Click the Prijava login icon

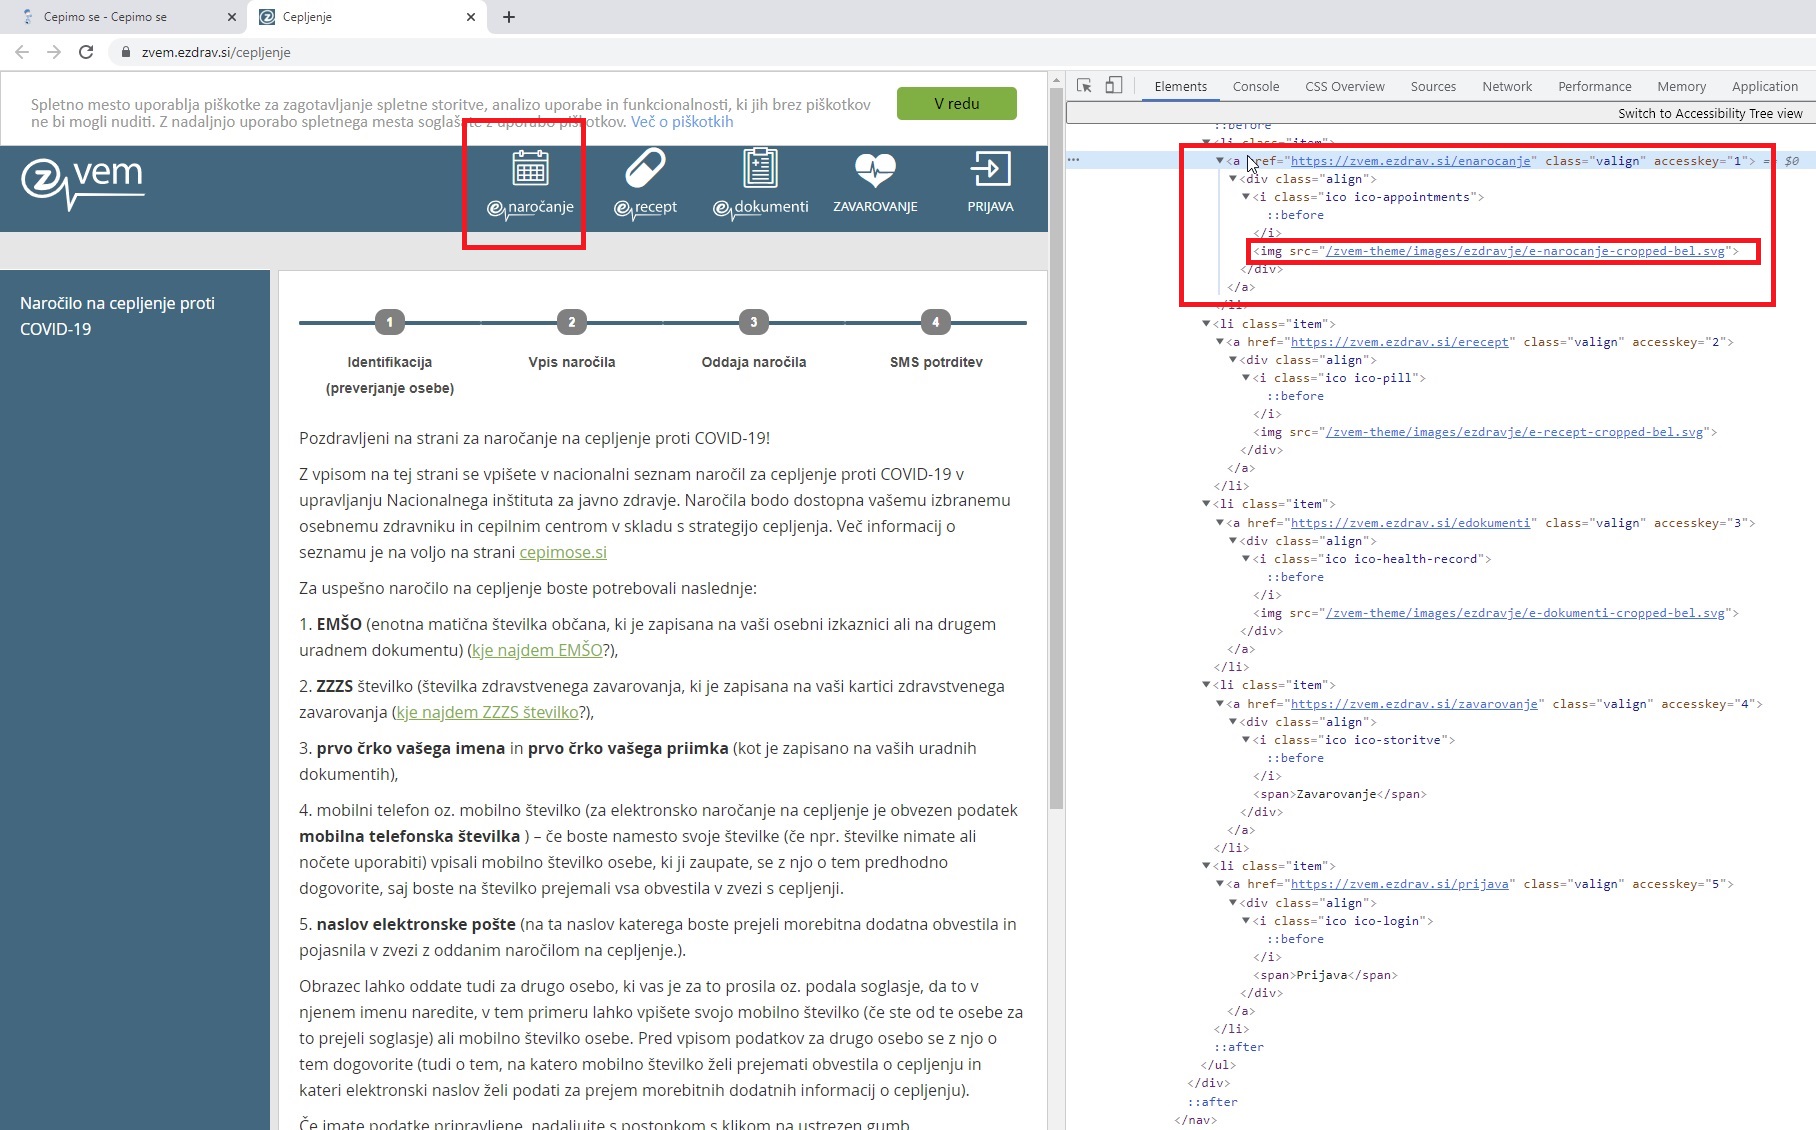click(x=990, y=168)
